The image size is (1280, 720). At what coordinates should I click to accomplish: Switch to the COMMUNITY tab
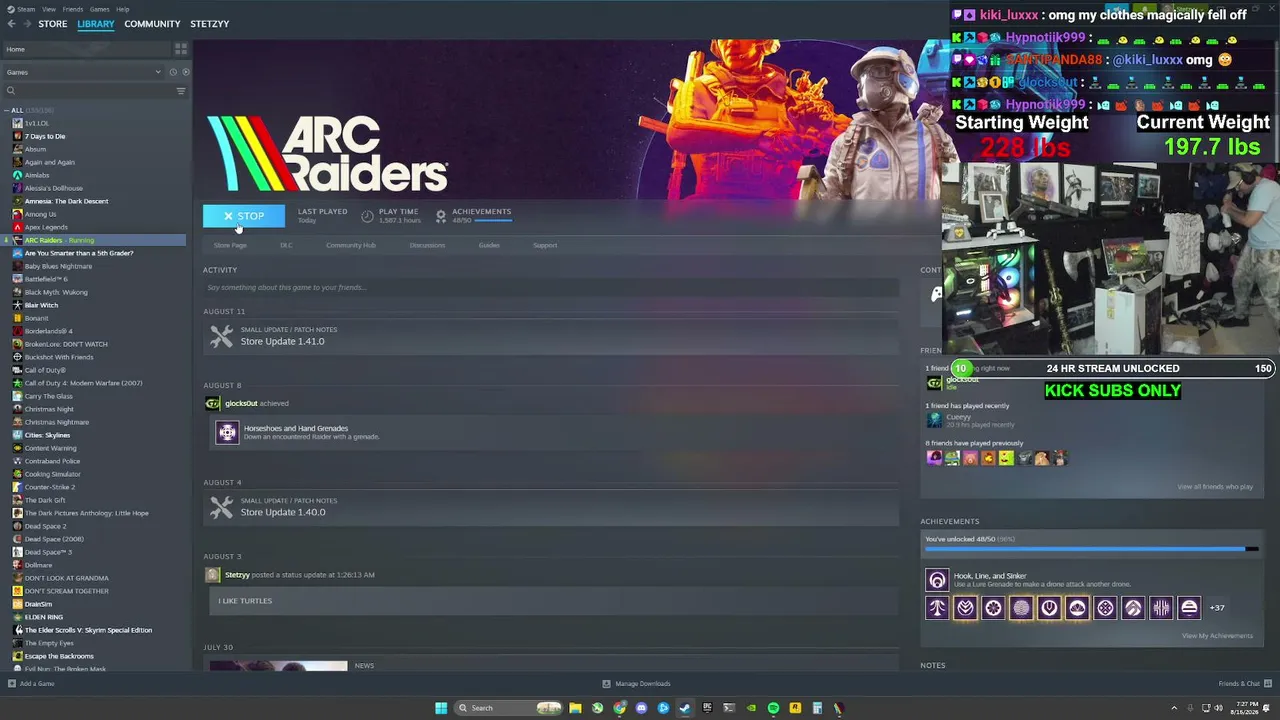(152, 24)
